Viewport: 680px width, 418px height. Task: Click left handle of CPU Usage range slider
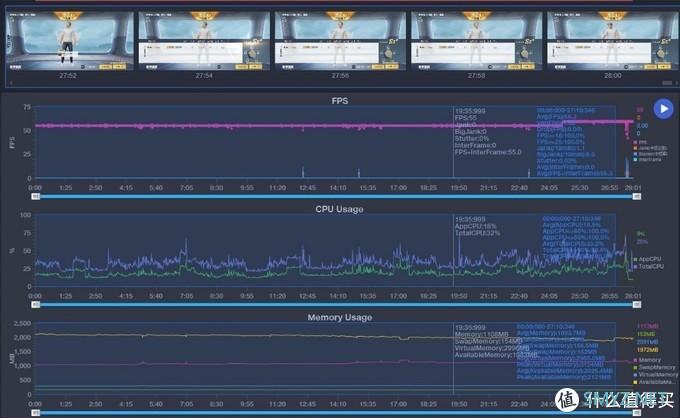point(36,305)
